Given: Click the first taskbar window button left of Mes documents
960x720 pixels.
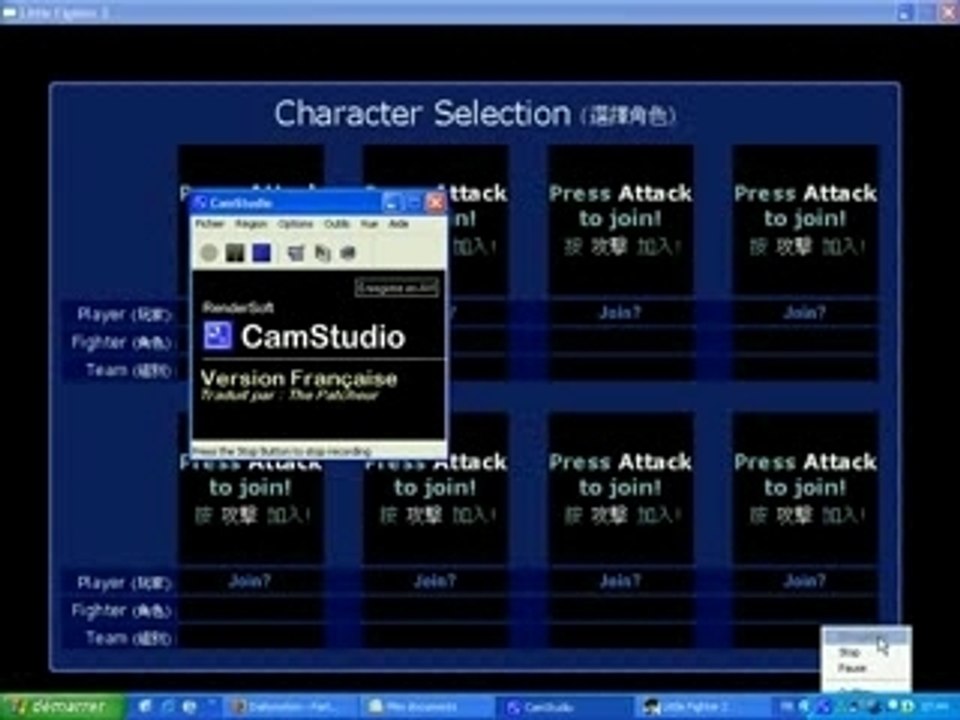Looking at the screenshot, I should click(x=292, y=707).
